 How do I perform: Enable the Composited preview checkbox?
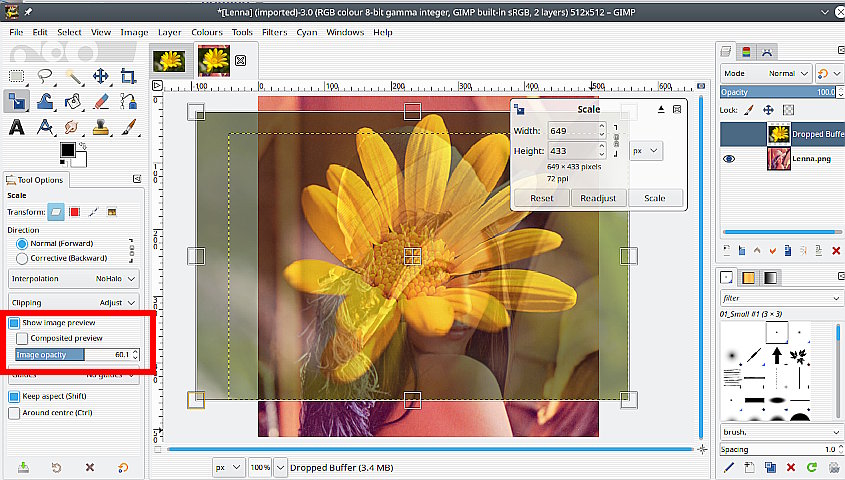coord(22,339)
